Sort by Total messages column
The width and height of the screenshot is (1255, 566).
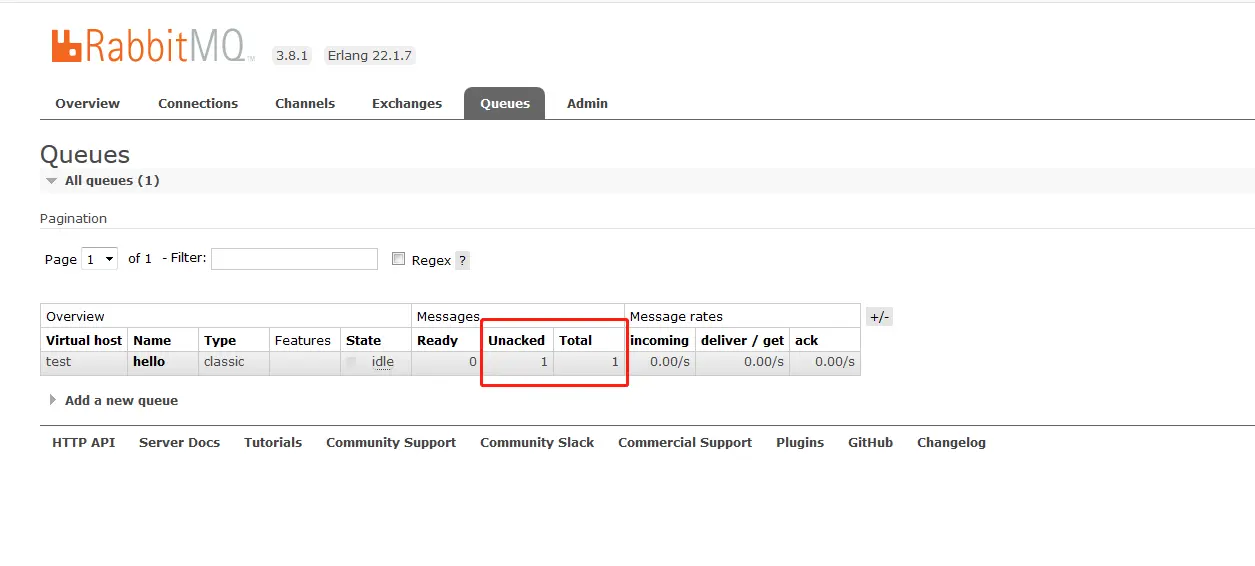[575, 340]
